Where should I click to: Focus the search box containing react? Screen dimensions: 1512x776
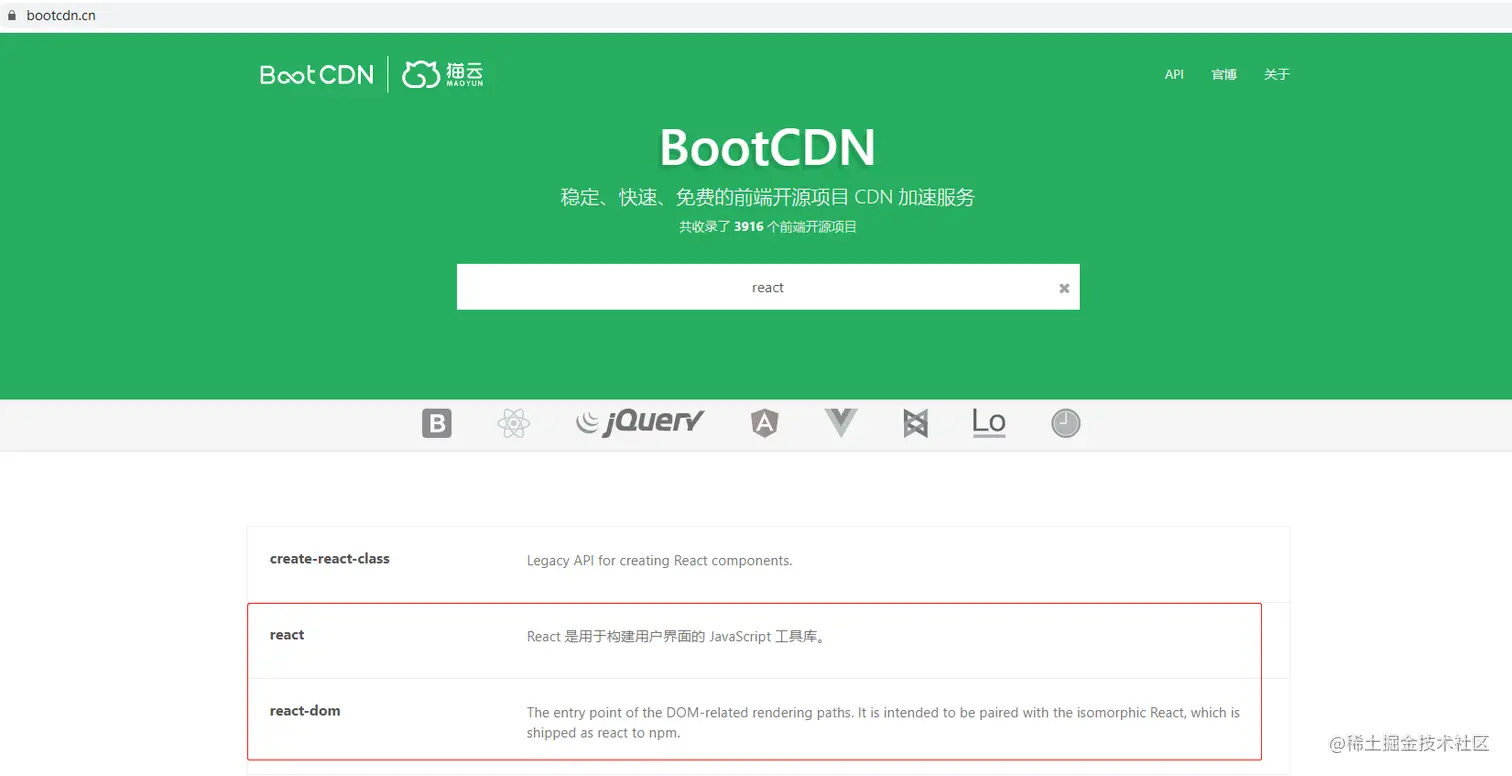[768, 287]
